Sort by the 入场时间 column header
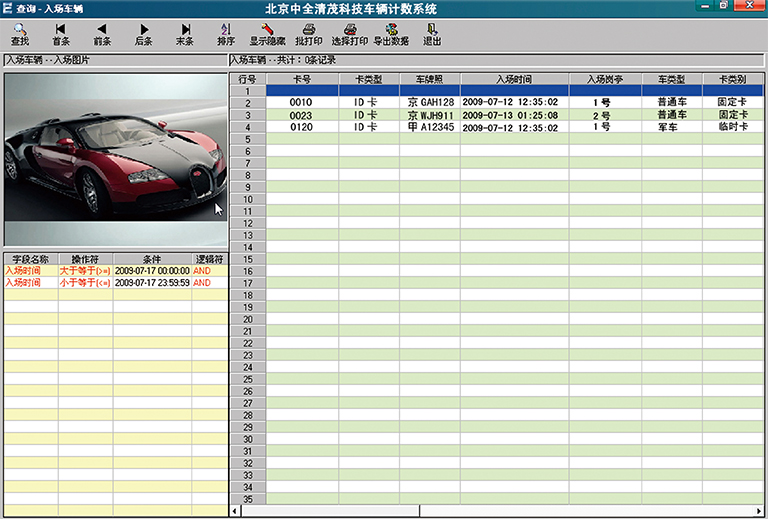Screen dimensions: 768x519 coord(514,78)
